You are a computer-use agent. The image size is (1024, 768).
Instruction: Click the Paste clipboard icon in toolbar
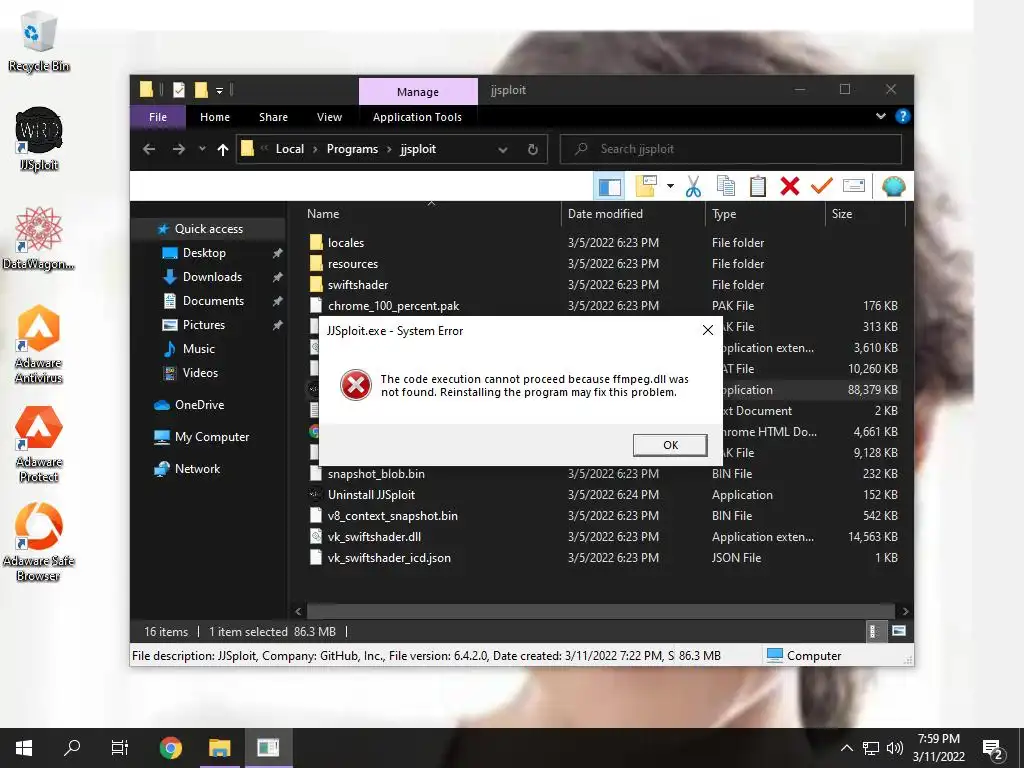(758, 187)
